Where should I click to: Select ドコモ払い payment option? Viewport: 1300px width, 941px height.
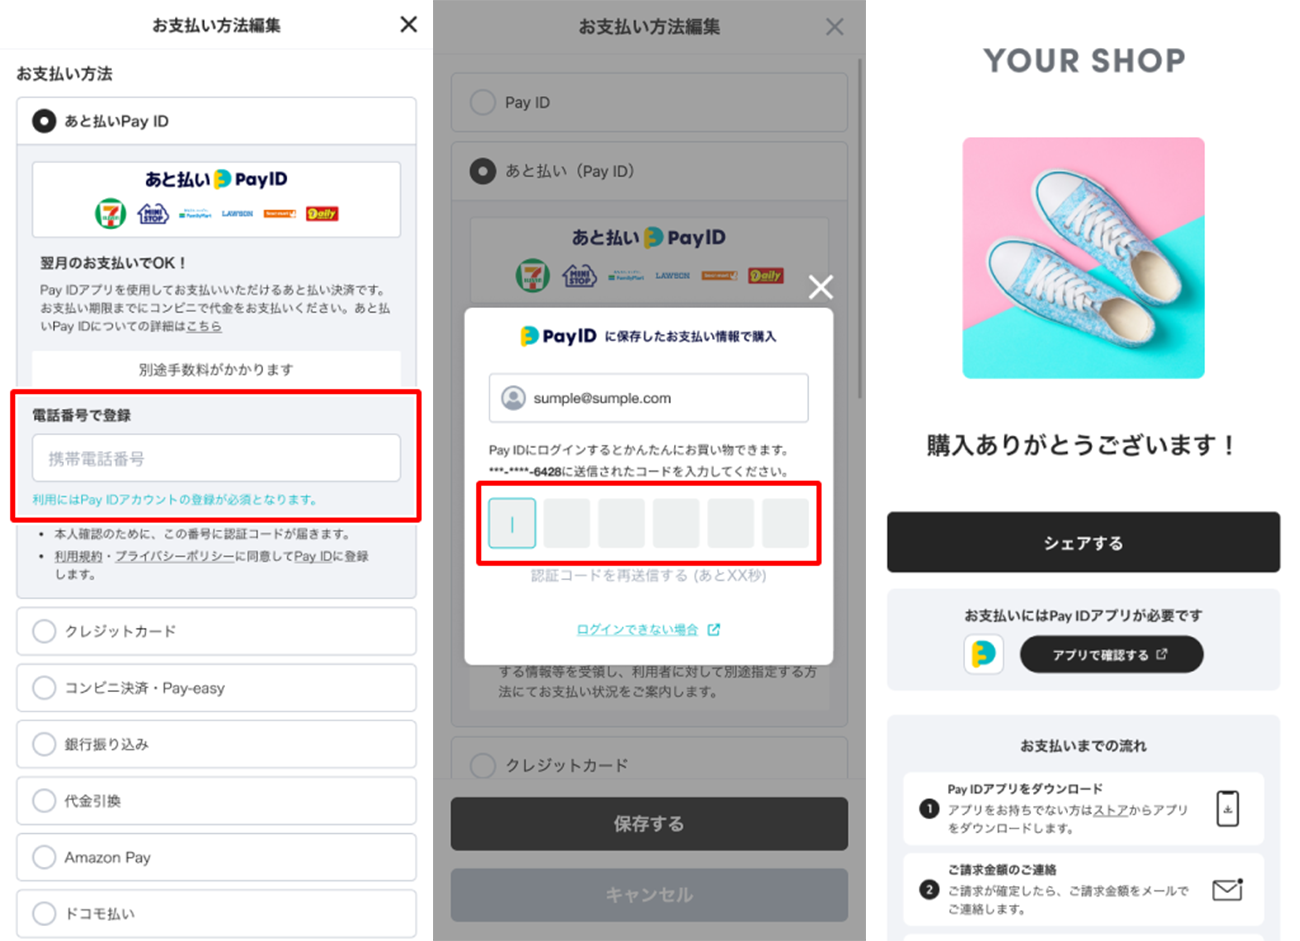click(216, 913)
